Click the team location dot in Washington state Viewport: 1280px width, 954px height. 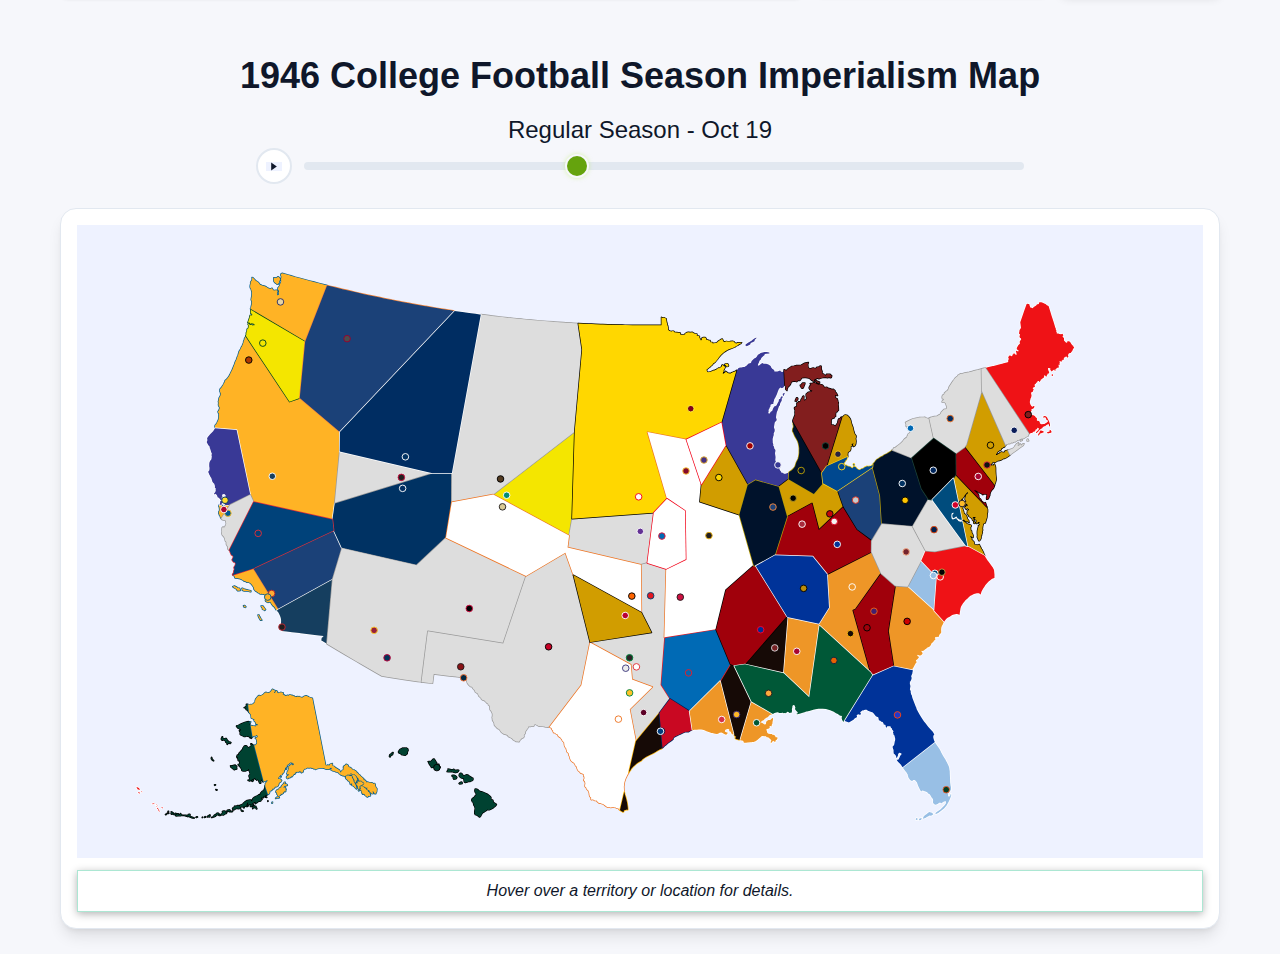pos(280,301)
